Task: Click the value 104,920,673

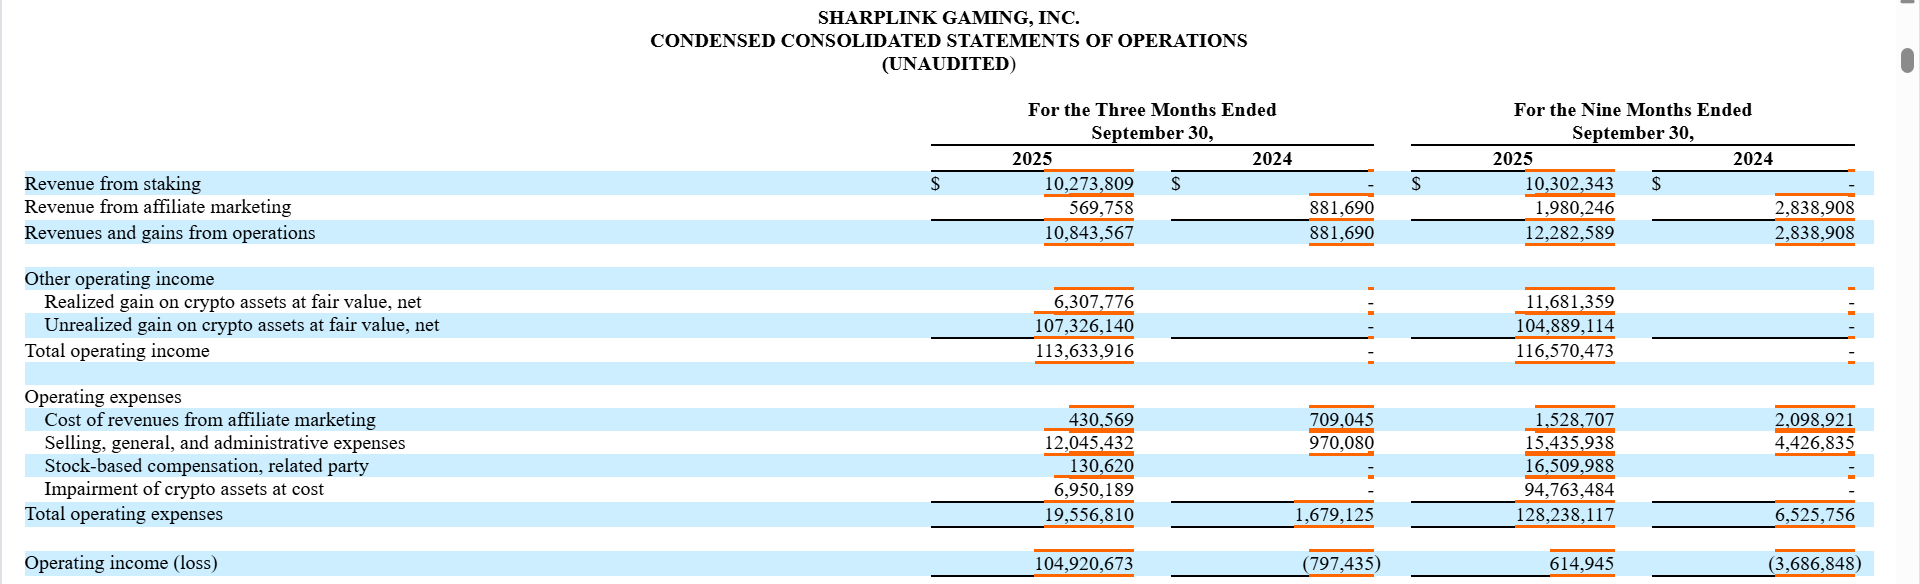Action: [1084, 564]
